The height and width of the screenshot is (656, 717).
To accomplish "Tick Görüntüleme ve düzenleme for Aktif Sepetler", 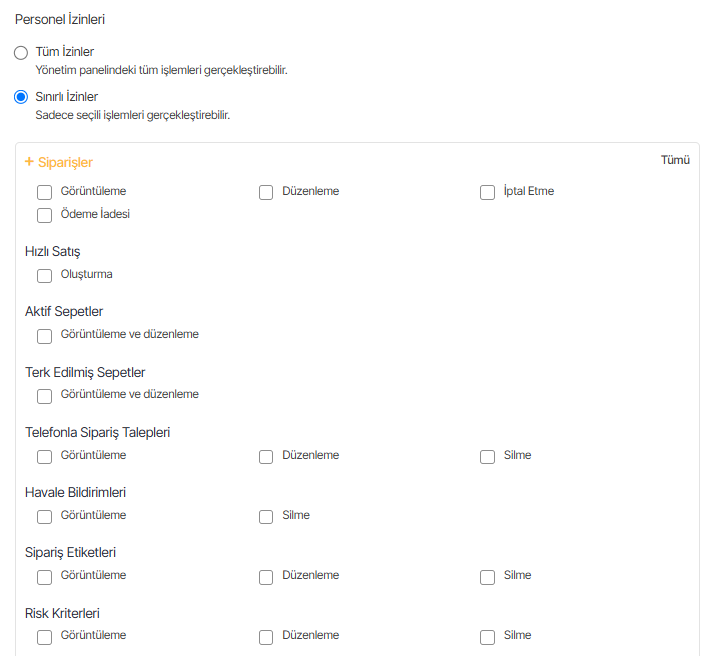I will (44, 336).
